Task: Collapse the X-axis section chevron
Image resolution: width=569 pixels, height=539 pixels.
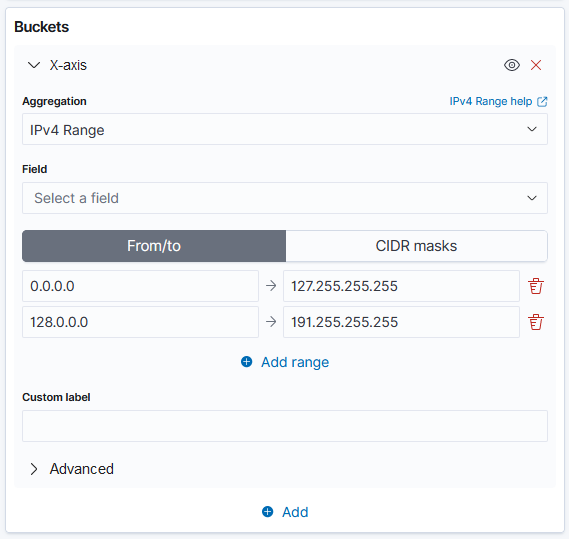Action: (34, 65)
